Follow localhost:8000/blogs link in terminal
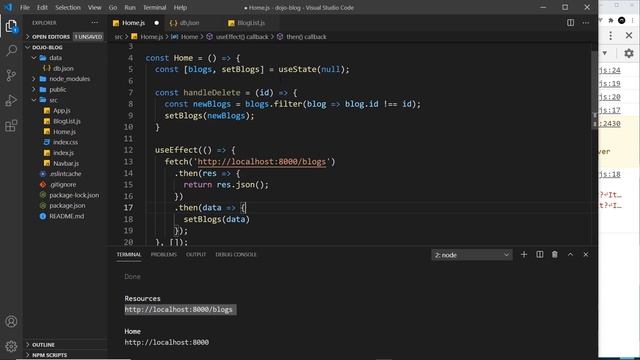This screenshot has height=360, width=640. click(x=178, y=310)
